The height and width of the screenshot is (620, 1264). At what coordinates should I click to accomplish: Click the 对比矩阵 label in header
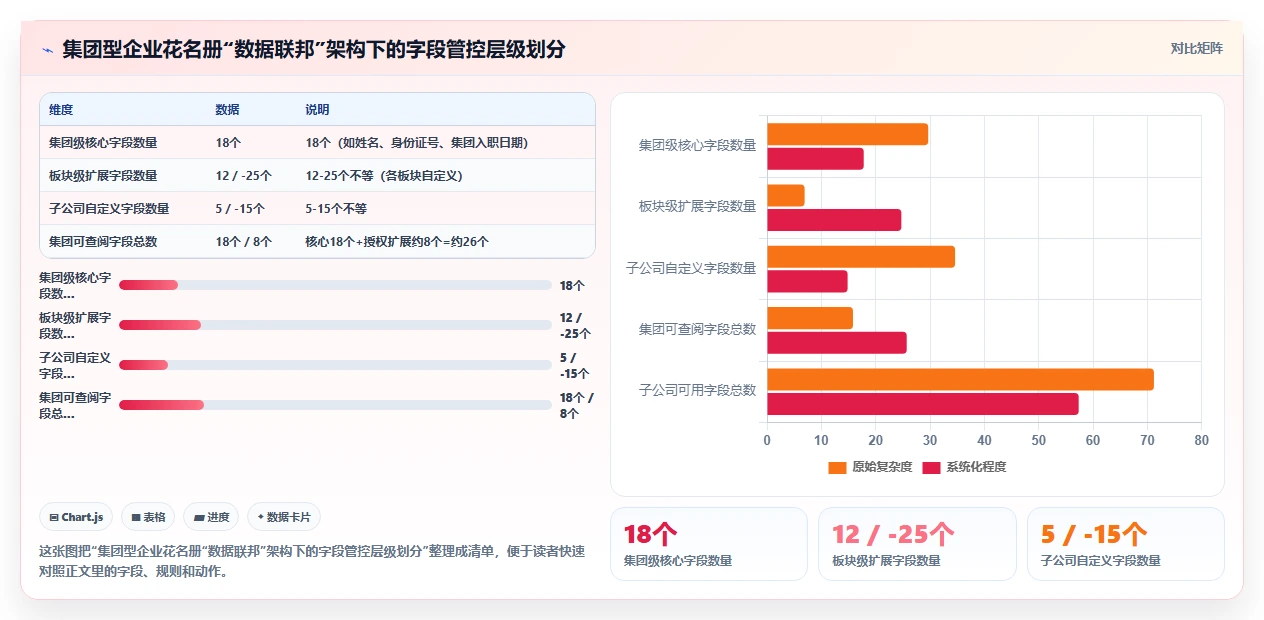[1196, 48]
